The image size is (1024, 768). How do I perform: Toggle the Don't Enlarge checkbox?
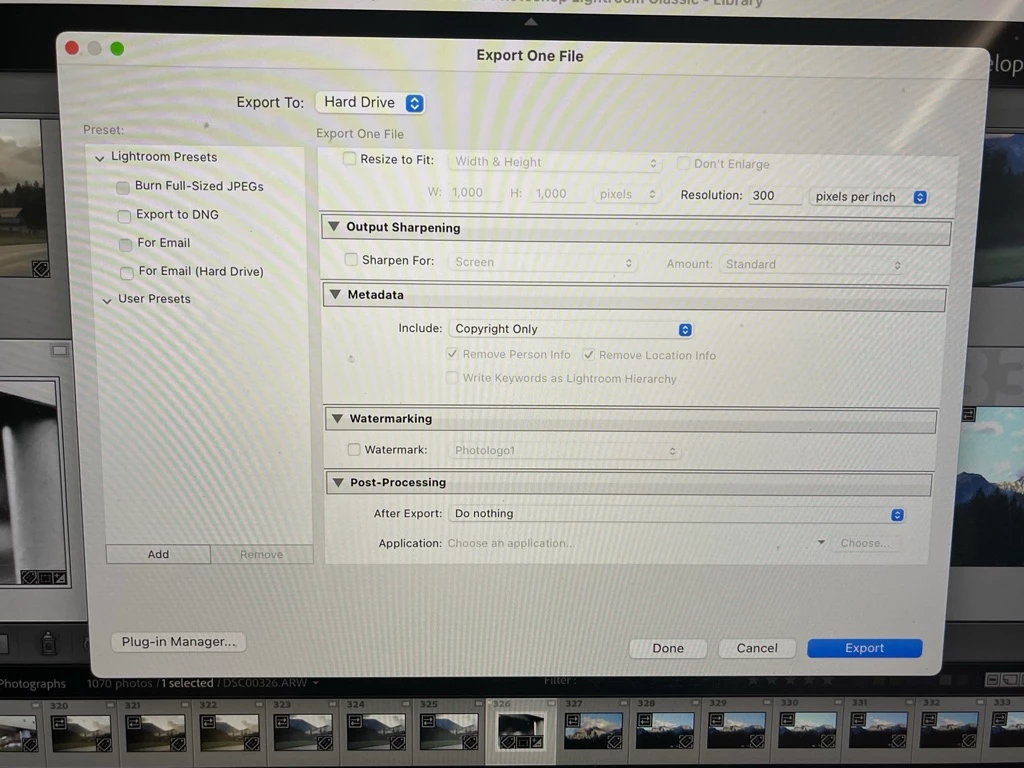(683, 163)
